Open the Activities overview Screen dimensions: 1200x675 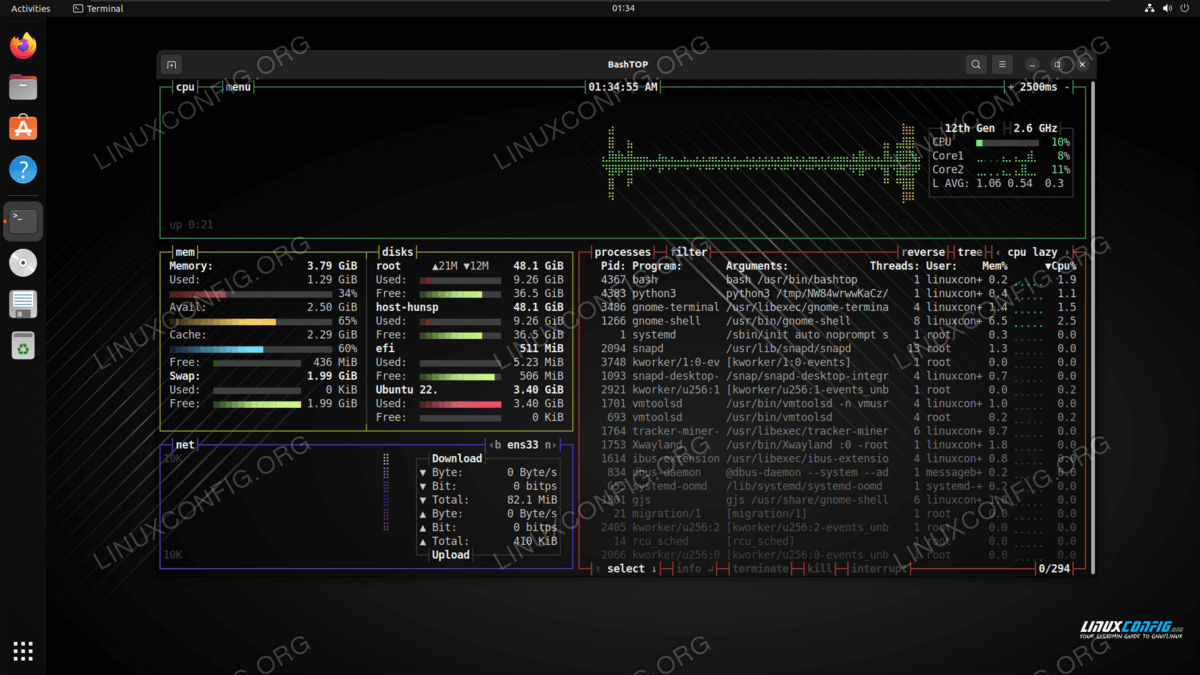tap(30, 8)
